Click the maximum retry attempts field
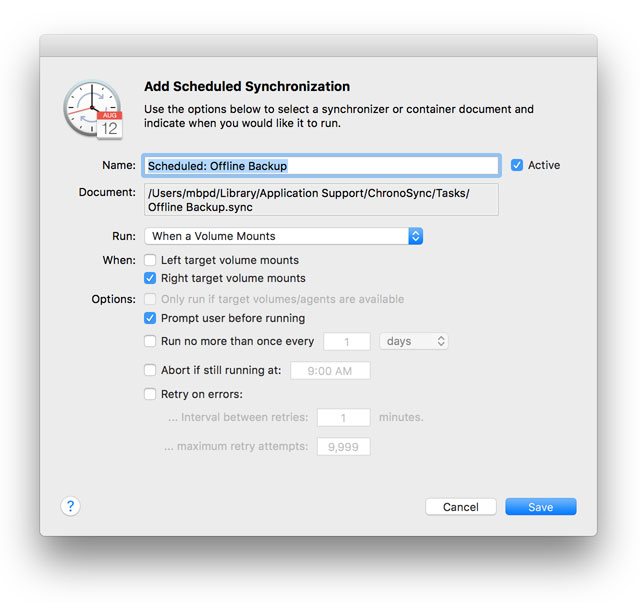This screenshot has width=641, height=602. (x=344, y=447)
